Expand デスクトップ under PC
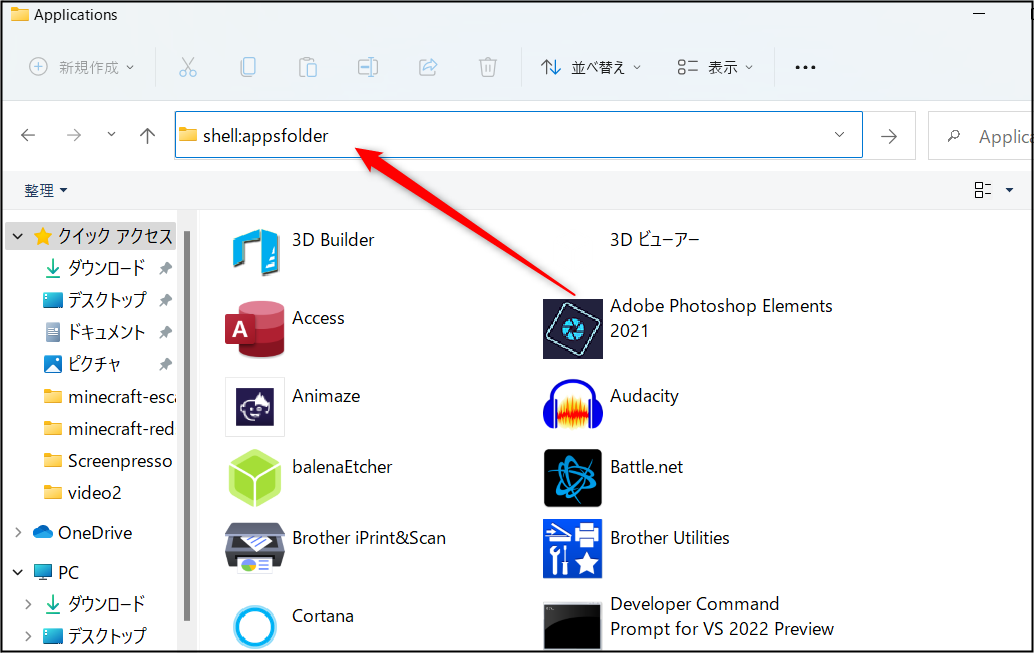The height and width of the screenshot is (653, 1034). (x=28, y=636)
